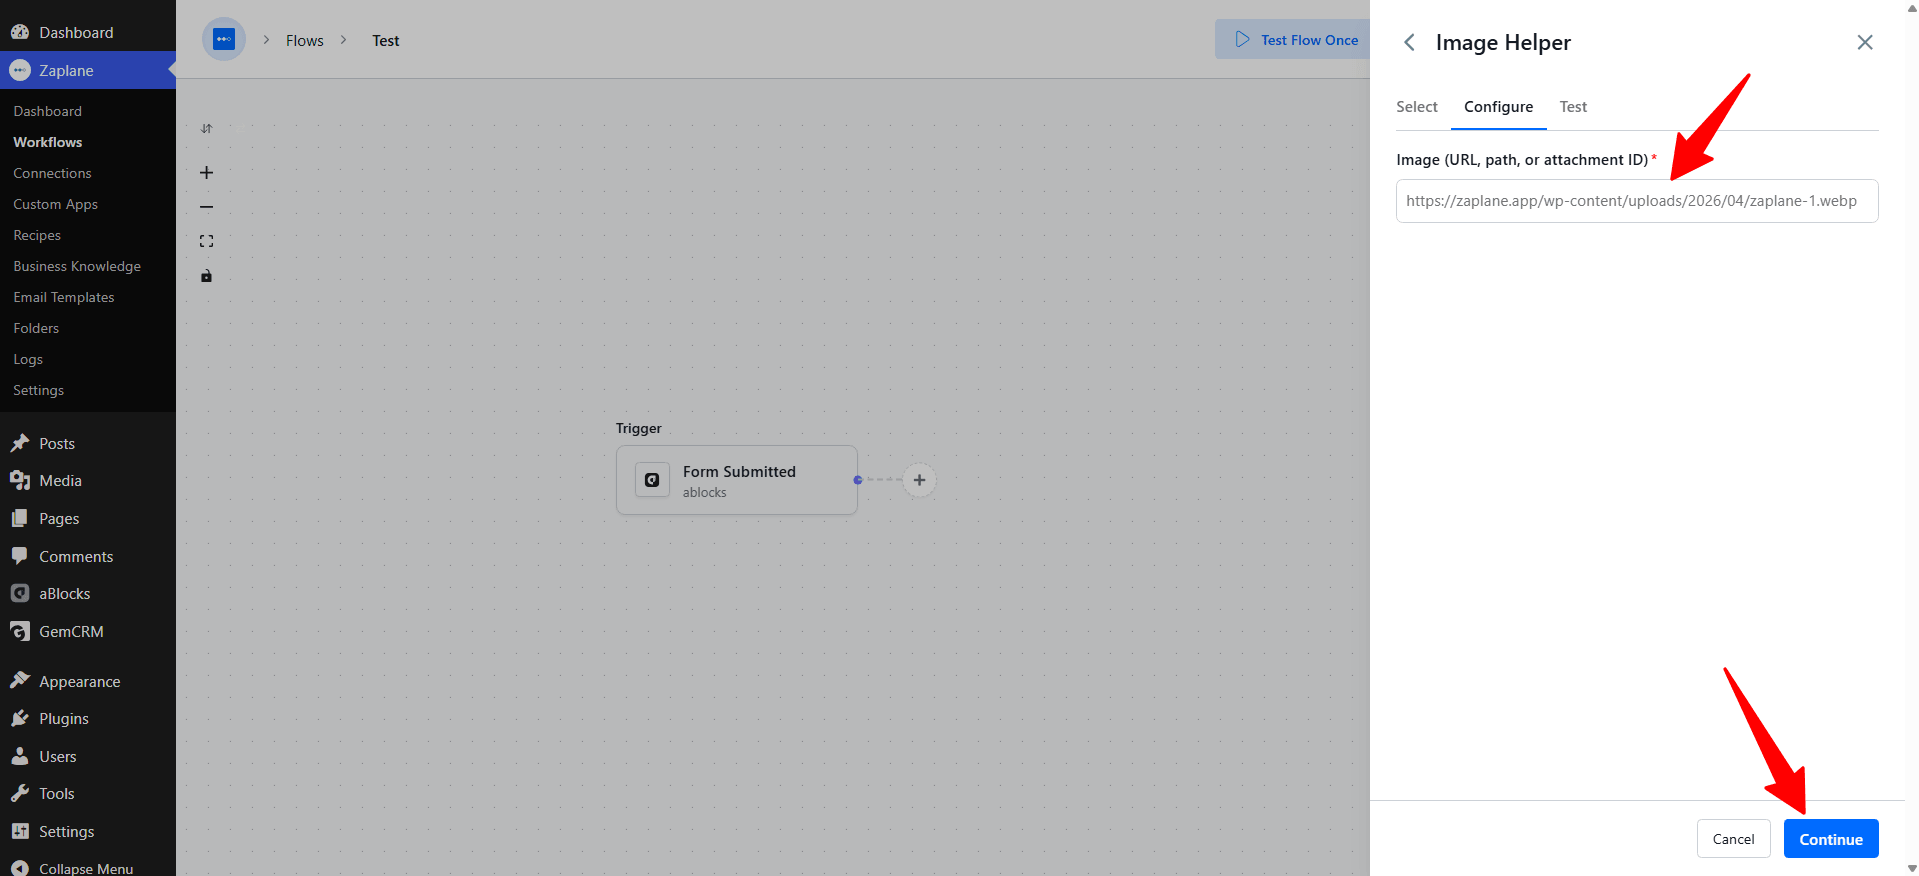This screenshot has width=1919, height=876.
Task: Click the layout direction arrows icon
Action: 206,128
